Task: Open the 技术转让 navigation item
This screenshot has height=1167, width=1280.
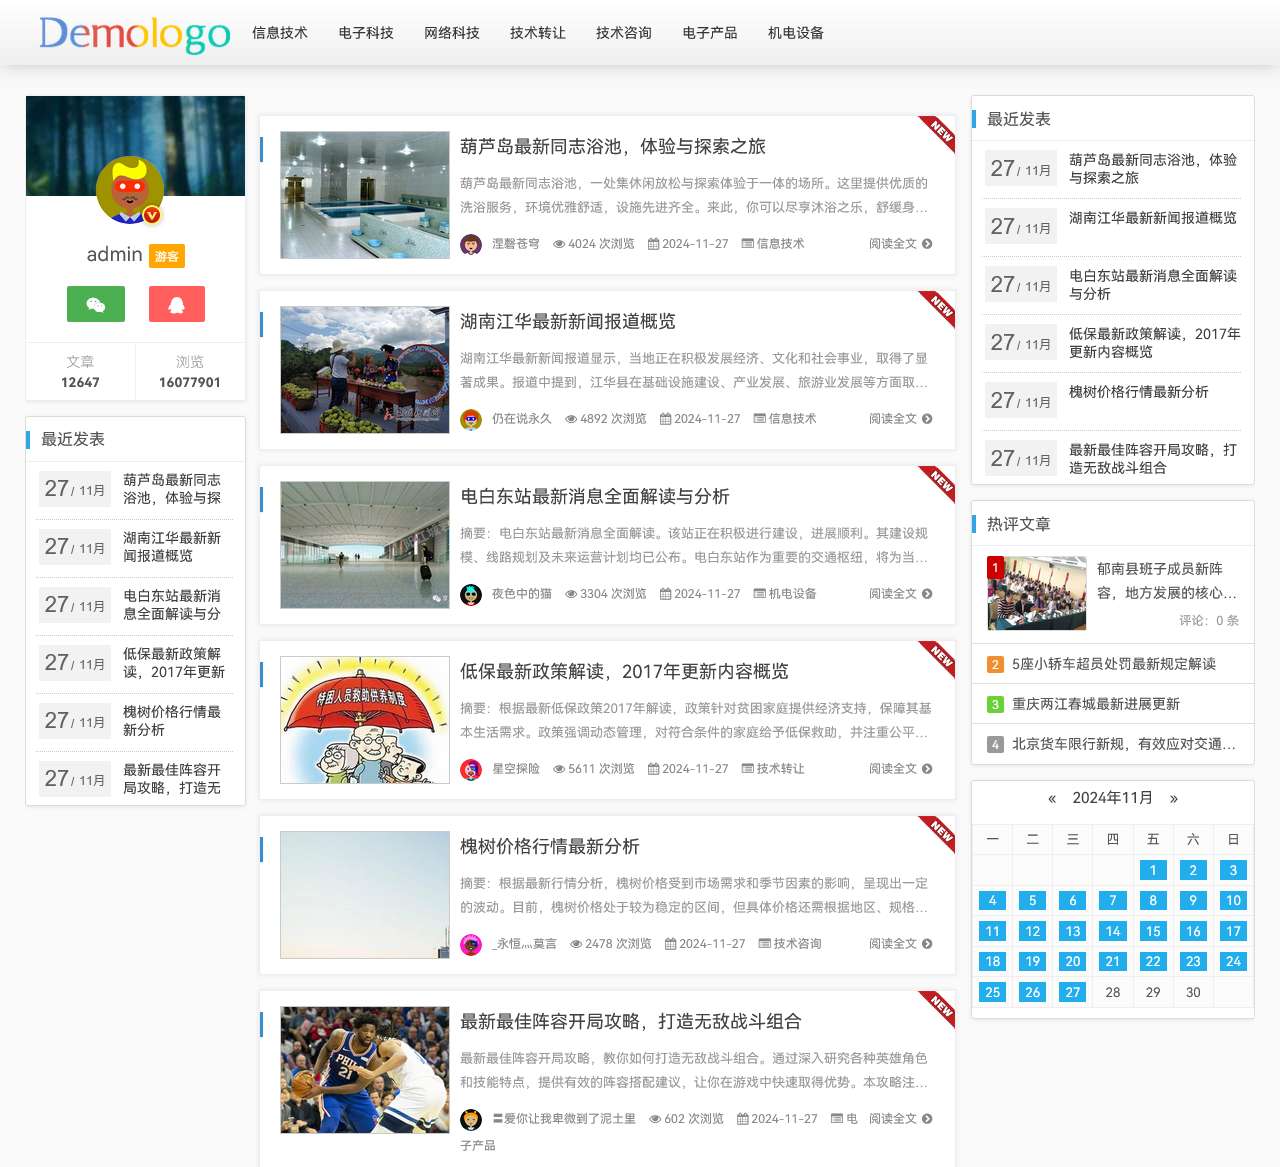Action: 538,33
